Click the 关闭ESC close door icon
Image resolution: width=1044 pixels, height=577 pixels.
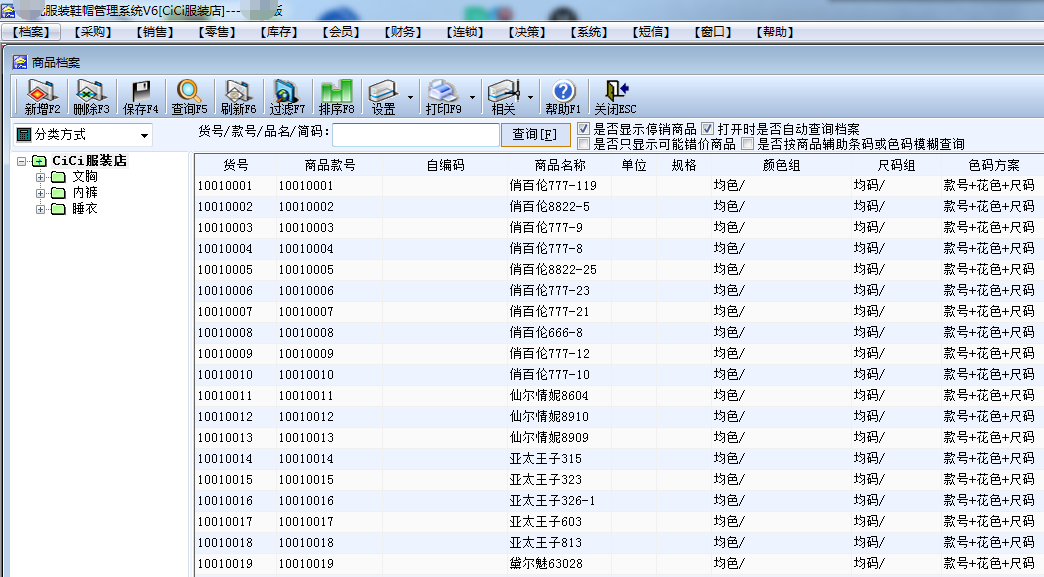pos(616,91)
